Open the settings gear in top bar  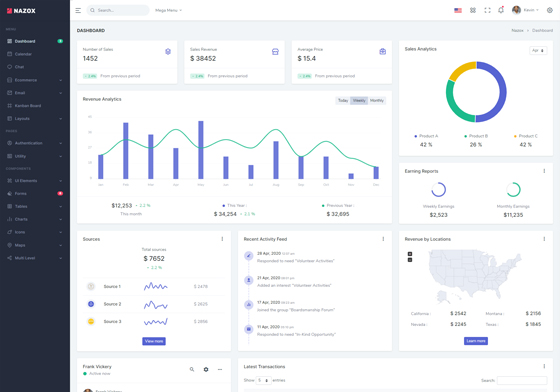pyautogui.click(x=550, y=10)
